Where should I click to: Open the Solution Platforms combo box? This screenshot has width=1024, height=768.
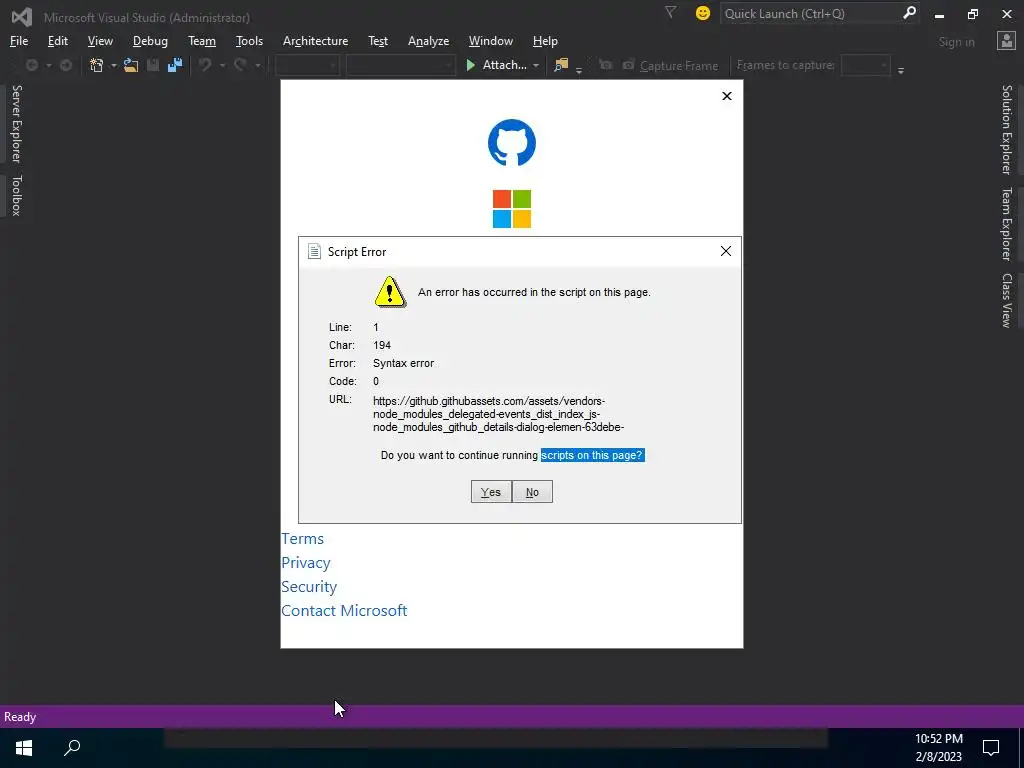(400, 65)
